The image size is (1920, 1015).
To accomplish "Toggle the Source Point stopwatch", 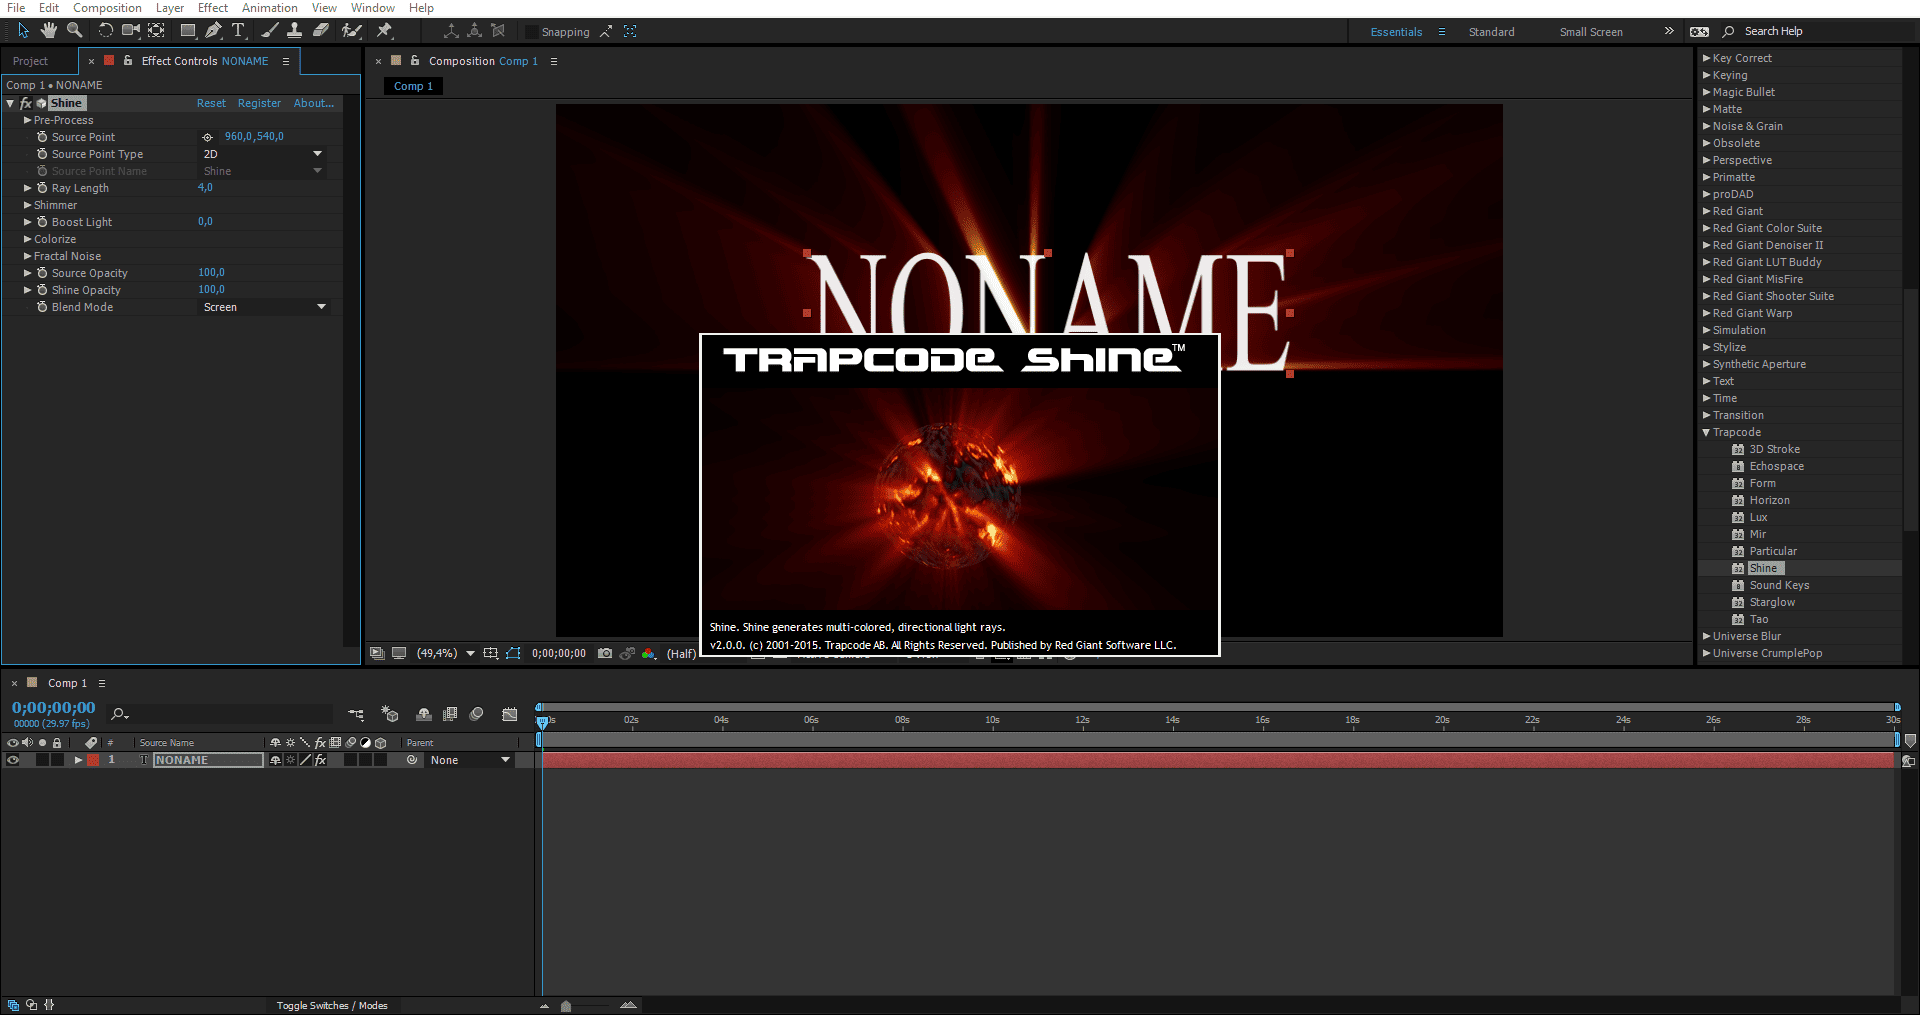I will [x=42, y=137].
